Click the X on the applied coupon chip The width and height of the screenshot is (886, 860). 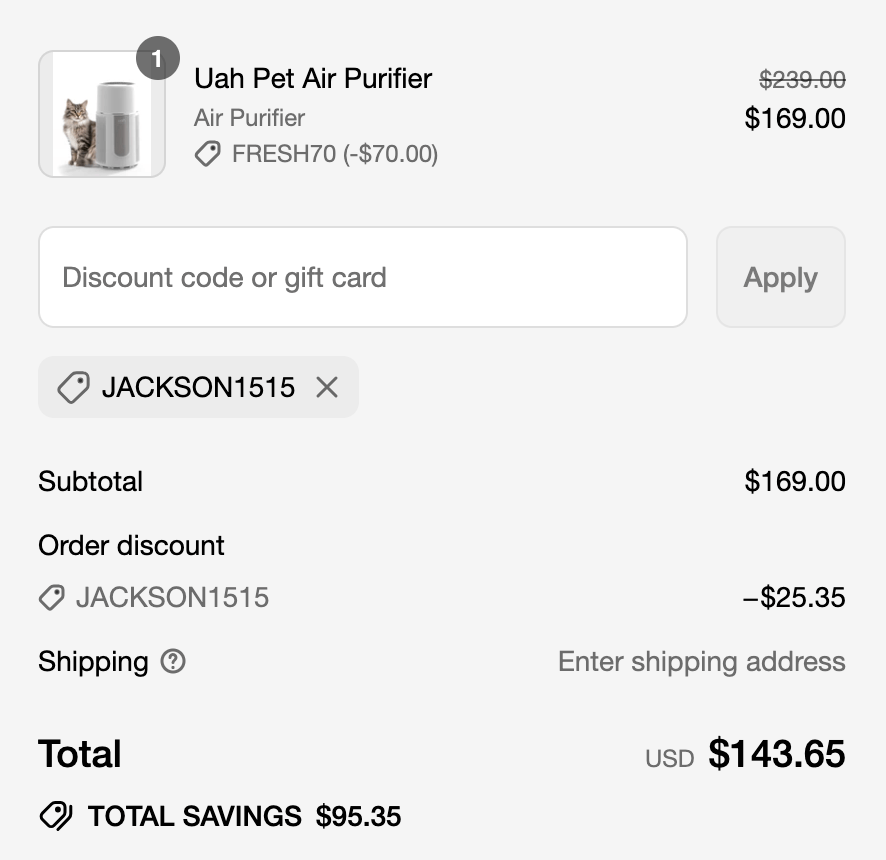tap(327, 387)
